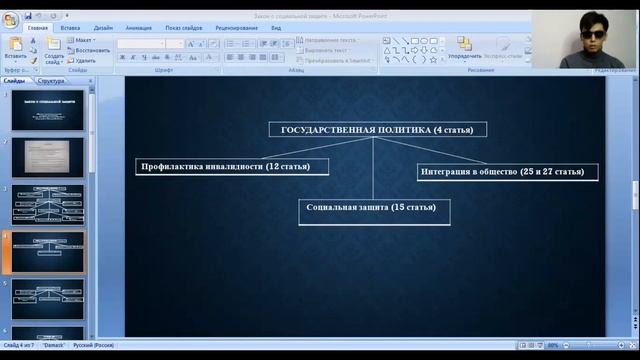640x360 pixels.
Task: Toggle align text right
Action: [252, 58]
